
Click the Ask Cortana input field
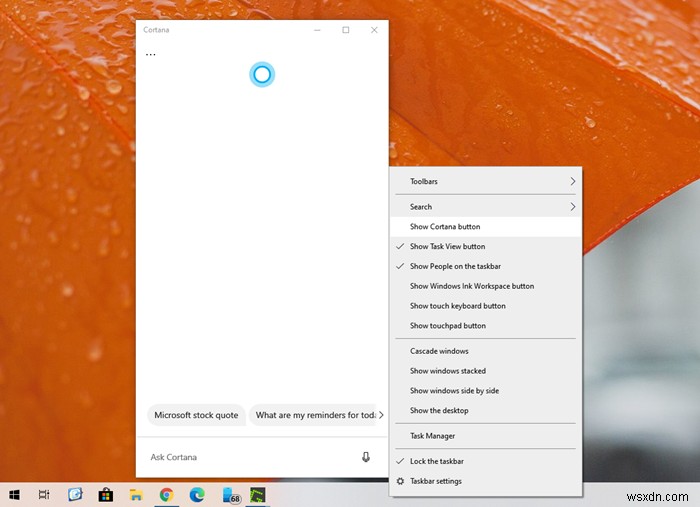click(250, 457)
